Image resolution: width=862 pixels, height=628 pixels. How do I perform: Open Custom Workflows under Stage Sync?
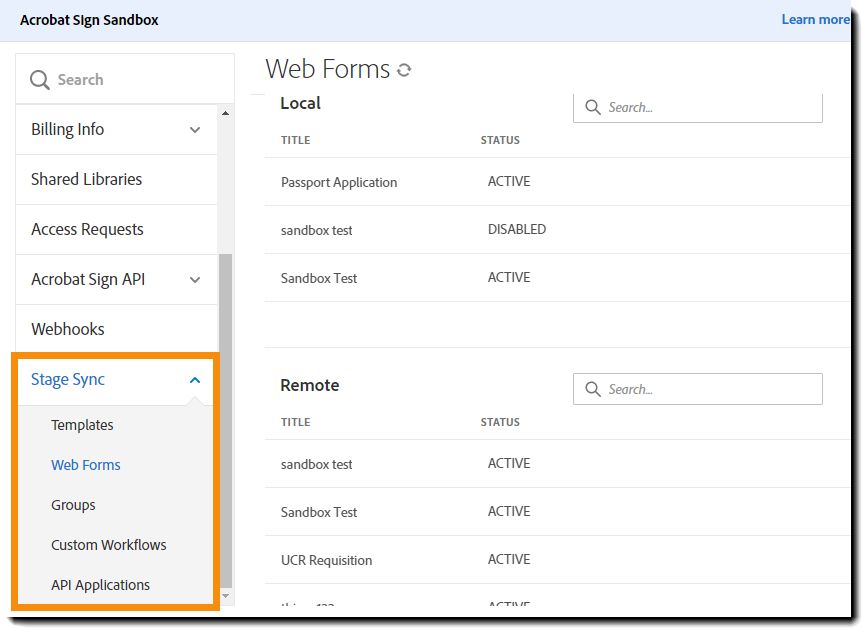pyautogui.click(x=109, y=545)
